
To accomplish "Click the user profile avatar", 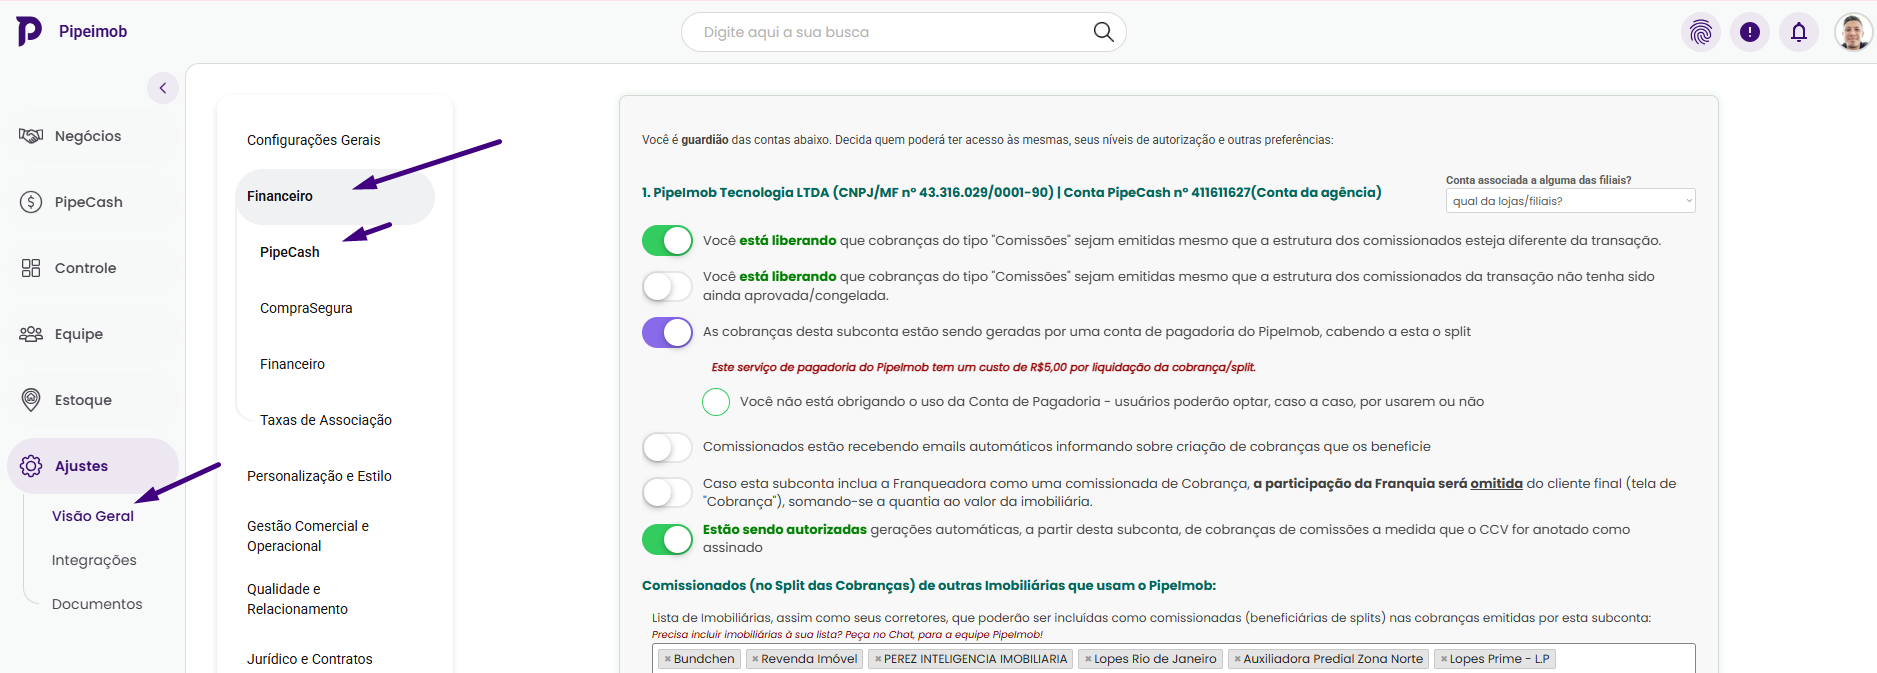I will tap(1852, 32).
